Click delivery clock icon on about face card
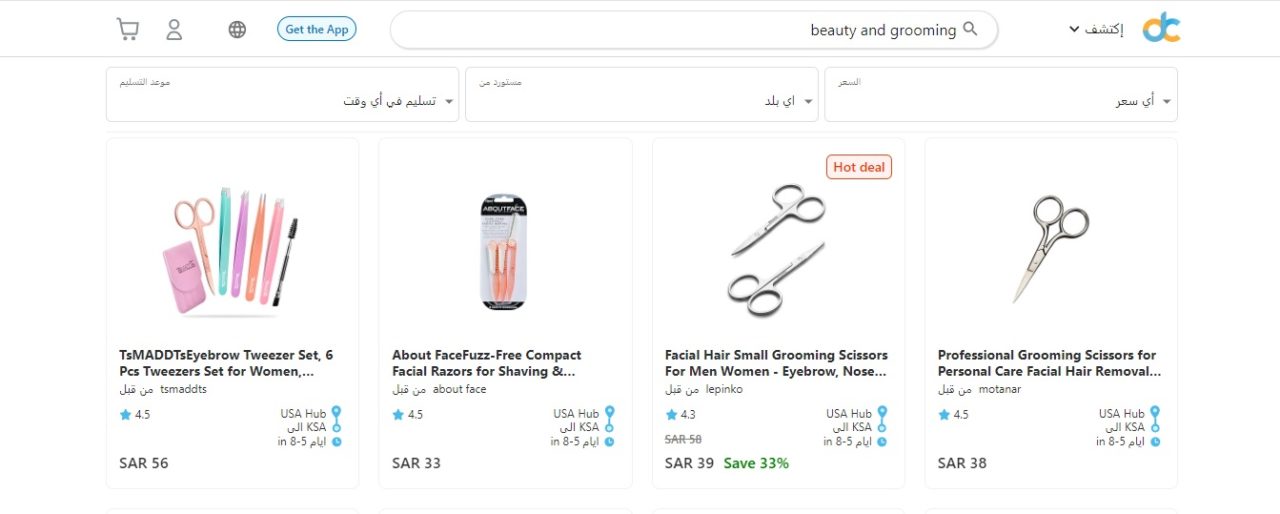Viewport: 1280px width, 514px height. click(x=609, y=441)
